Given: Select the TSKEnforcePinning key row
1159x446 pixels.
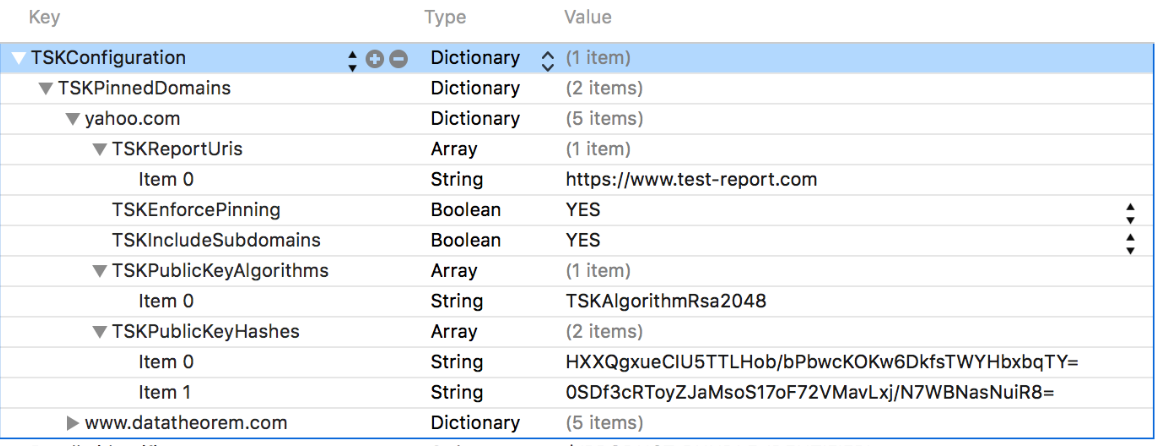Looking at the screenshot, I should (196, 210).
